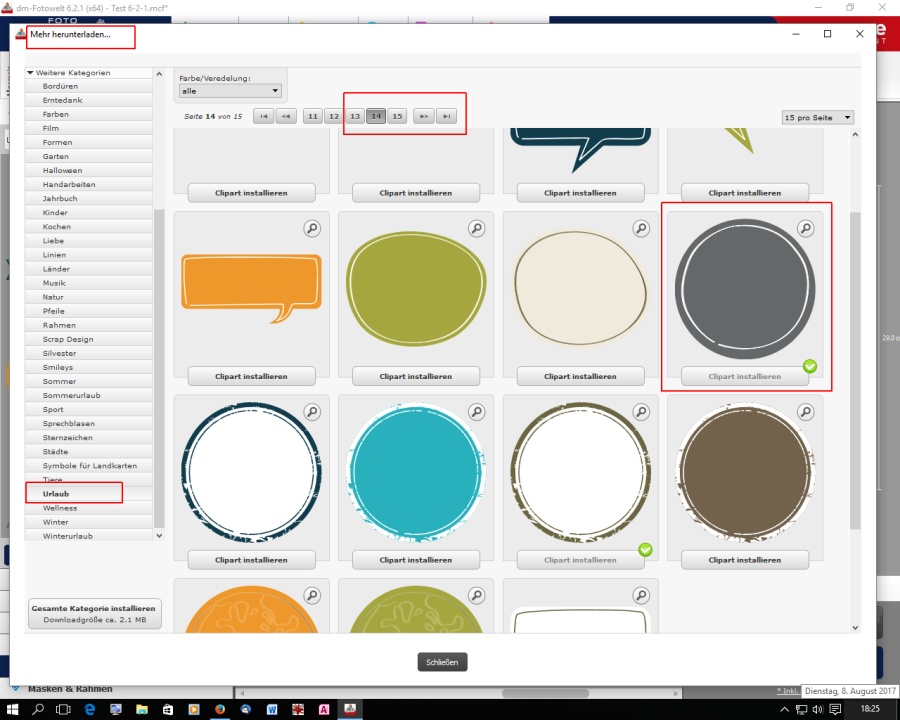Go to page 15

tap(397, 117)
